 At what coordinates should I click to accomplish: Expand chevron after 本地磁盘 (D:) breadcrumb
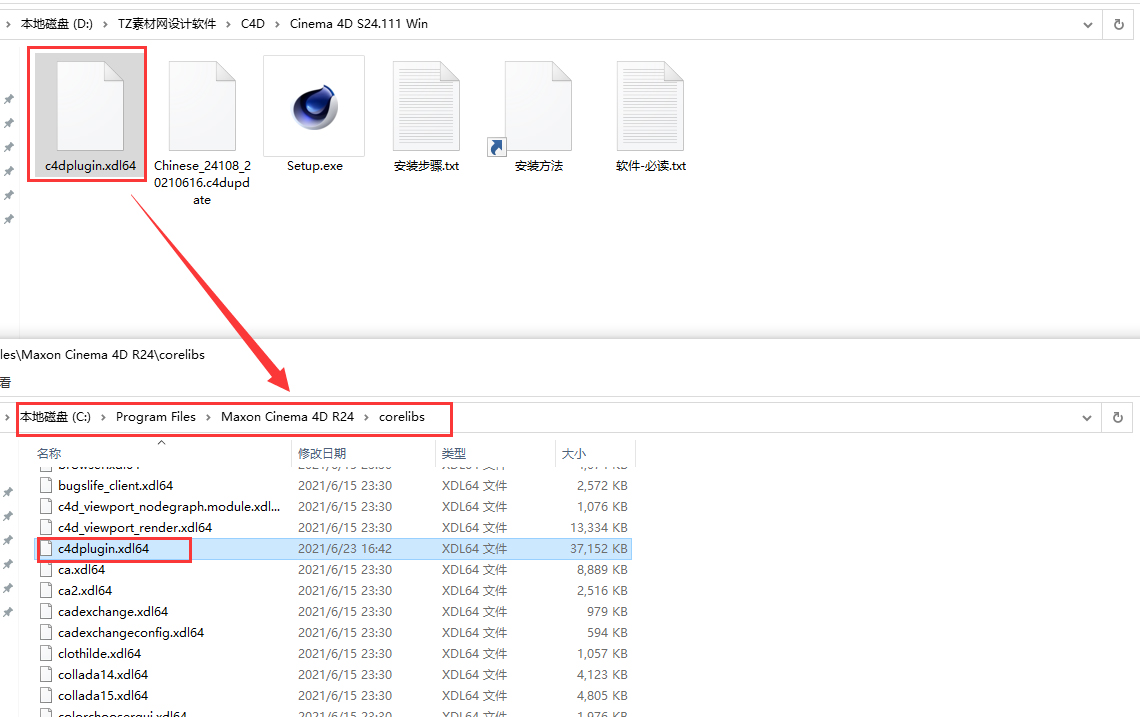[x=105, y=24]
